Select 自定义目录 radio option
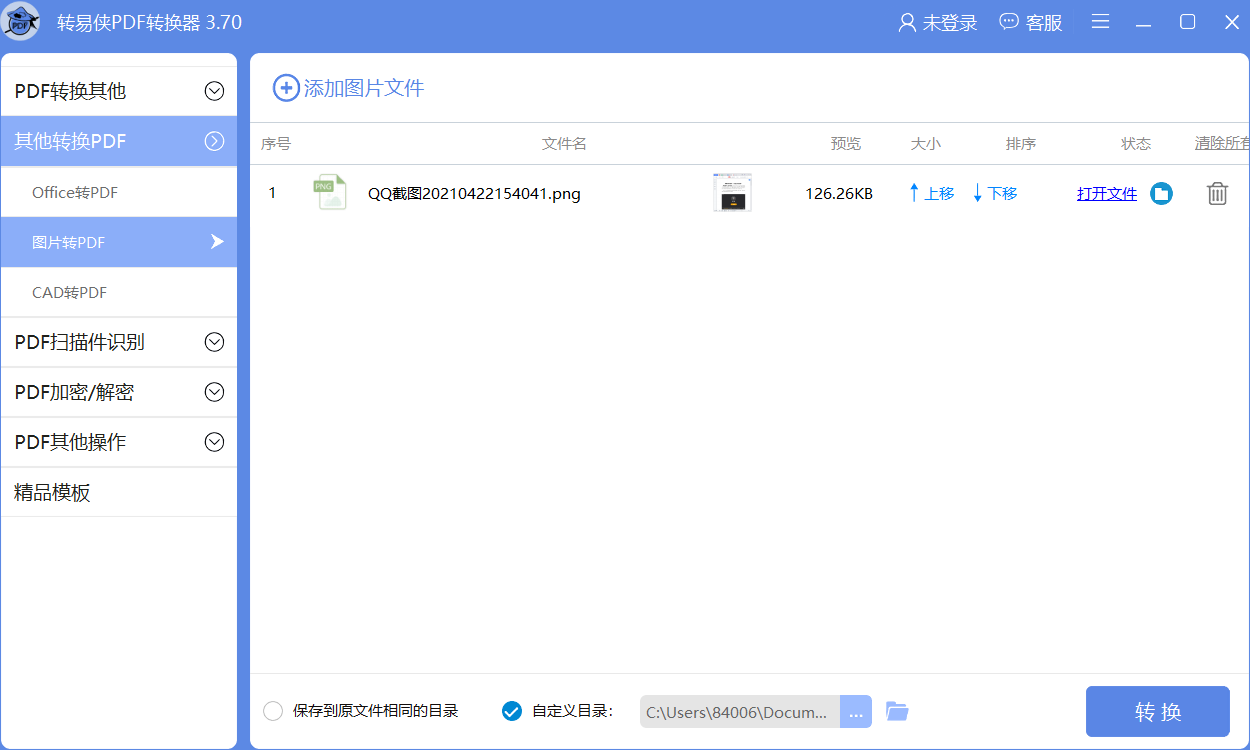This screenshot has height=750, width=1250. [x=511, y=711]
